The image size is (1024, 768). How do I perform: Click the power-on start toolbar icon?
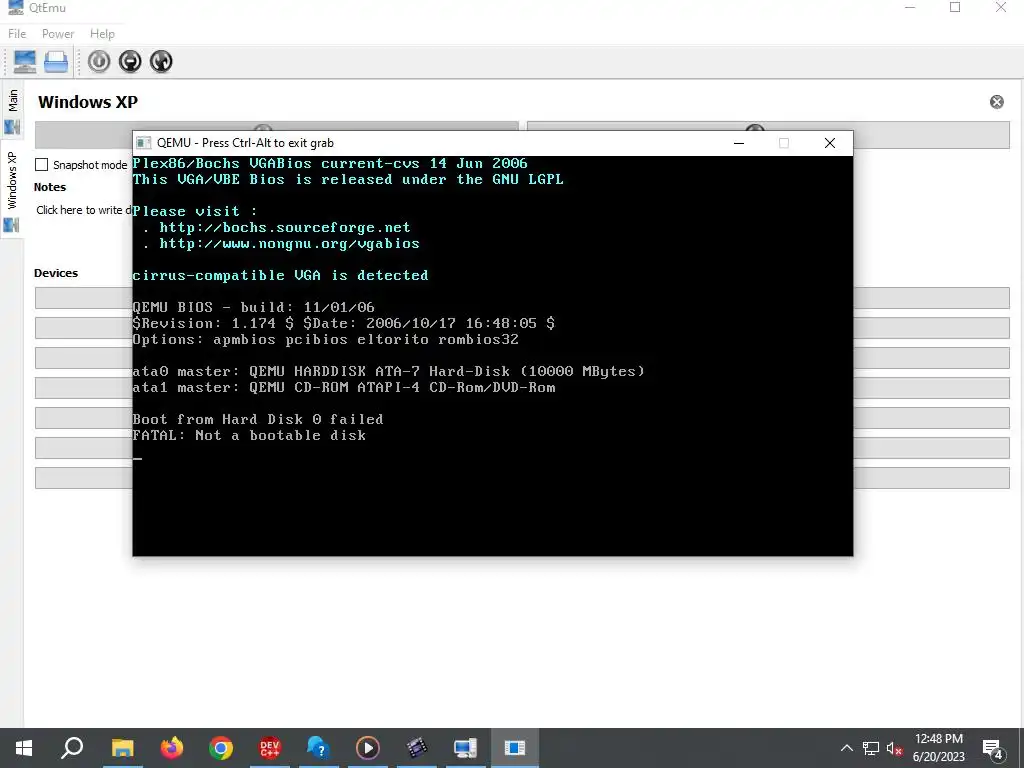pyautogui.click(x=99, y=61)
